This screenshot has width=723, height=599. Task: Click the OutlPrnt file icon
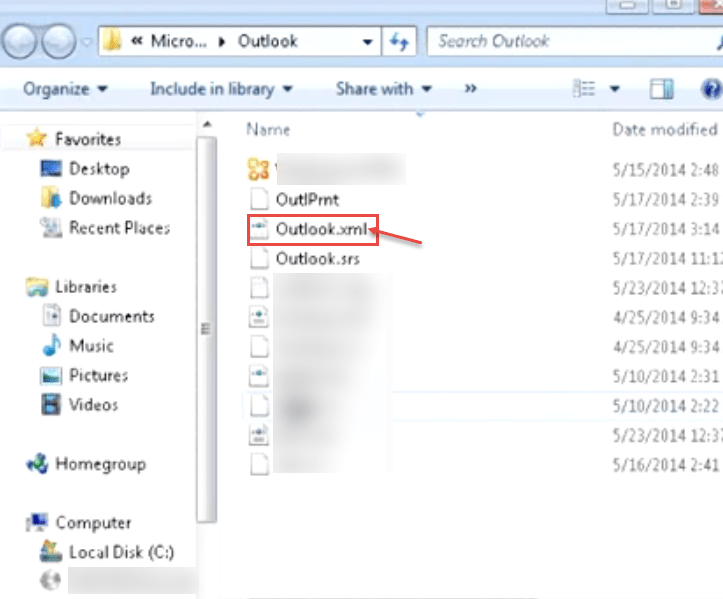(x=259, y=200)
